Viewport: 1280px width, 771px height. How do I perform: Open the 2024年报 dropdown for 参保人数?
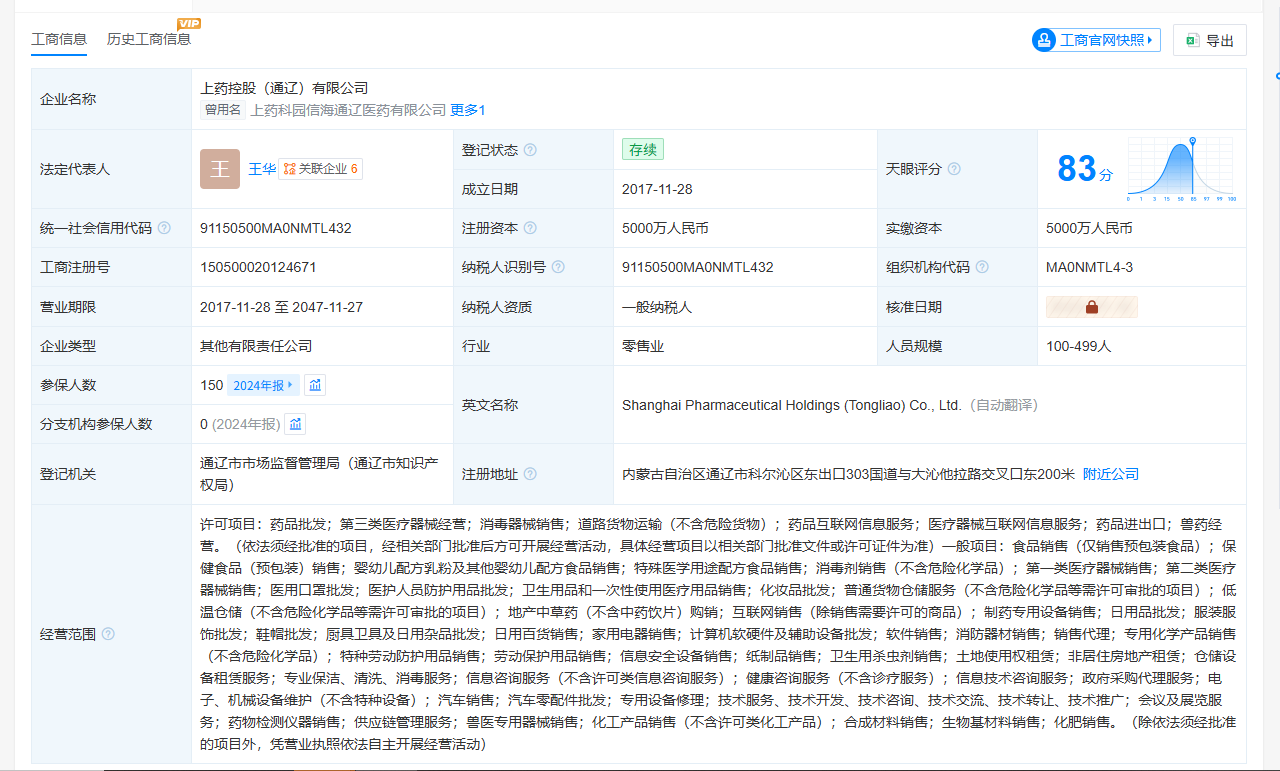[x=263, y=385]
